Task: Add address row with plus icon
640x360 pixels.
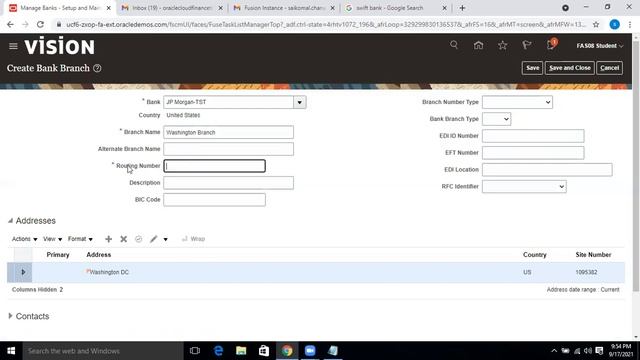Action: pyautogui.click(x=108, y=239)
